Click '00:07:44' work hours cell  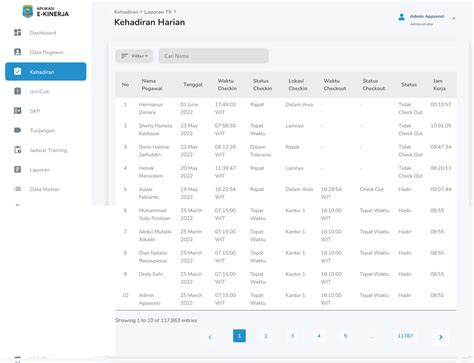[x=441, y=189]
